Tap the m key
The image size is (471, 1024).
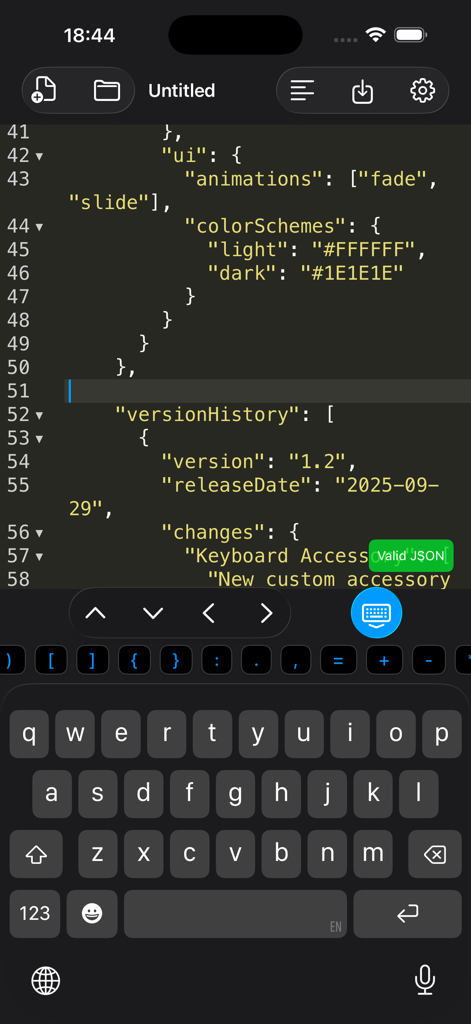coord(372,854)
